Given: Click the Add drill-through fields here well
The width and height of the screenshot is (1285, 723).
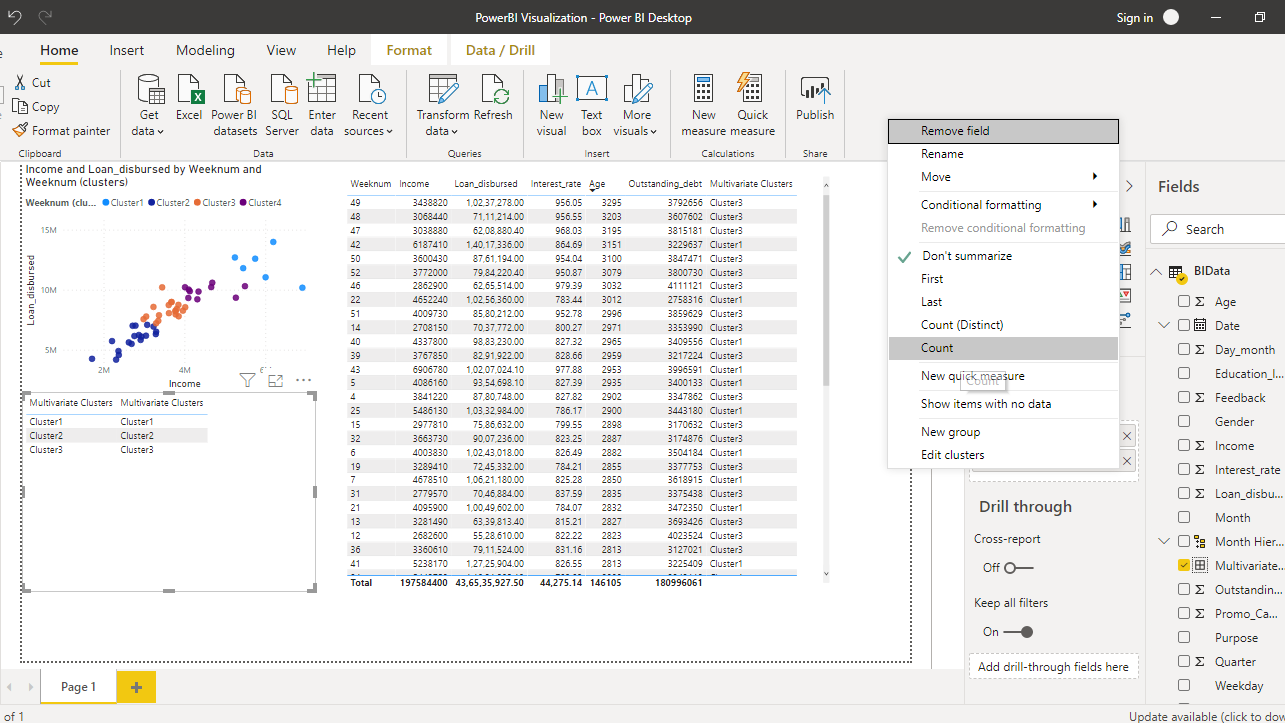Looking at the screenshot, I should pyautogui.click(x=1053, y=667).
